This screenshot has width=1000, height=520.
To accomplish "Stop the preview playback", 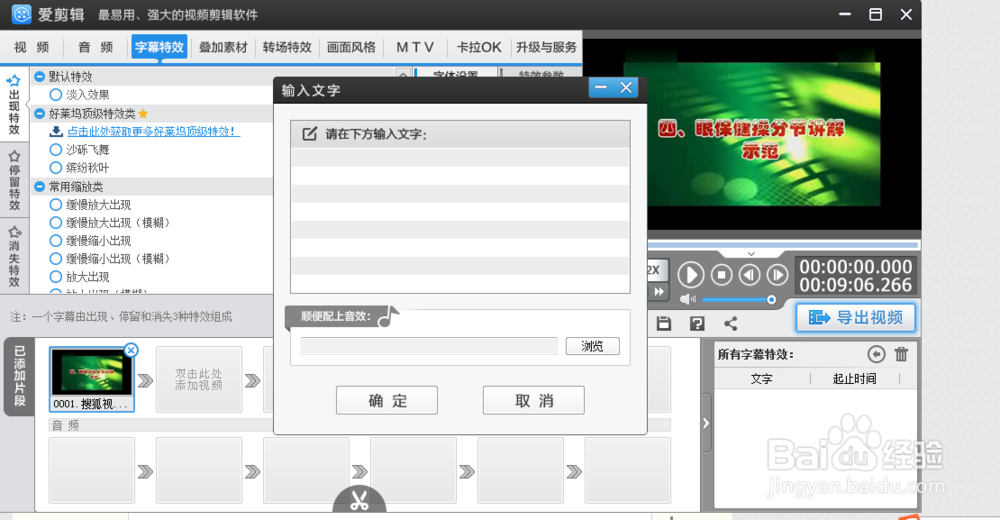I will [721, 275].
